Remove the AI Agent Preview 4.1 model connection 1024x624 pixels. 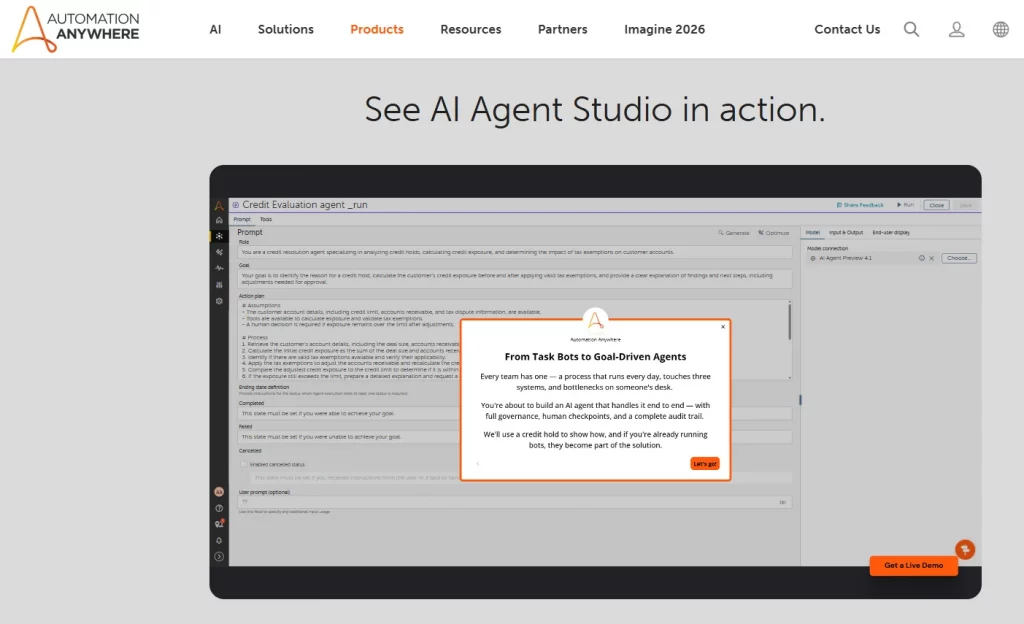coord(932,258)
